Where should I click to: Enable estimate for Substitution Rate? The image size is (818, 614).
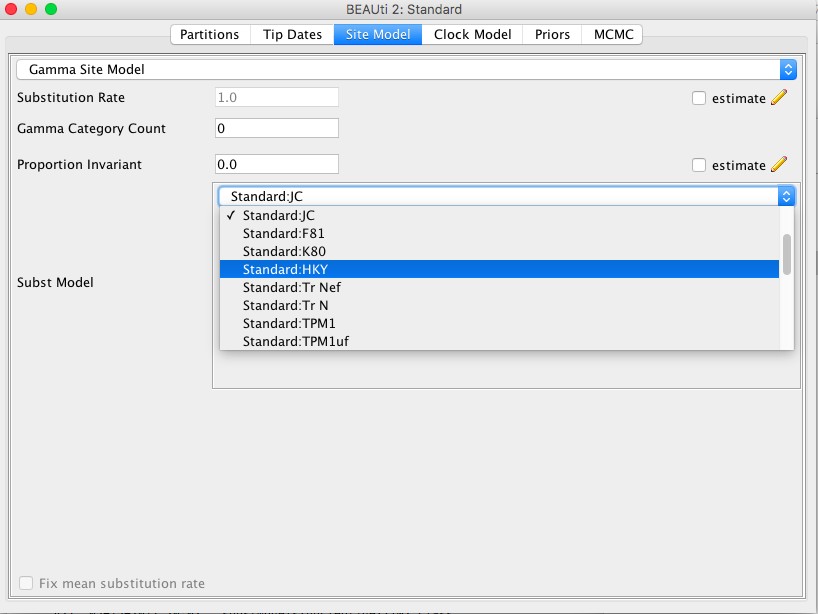coord(699,98)
